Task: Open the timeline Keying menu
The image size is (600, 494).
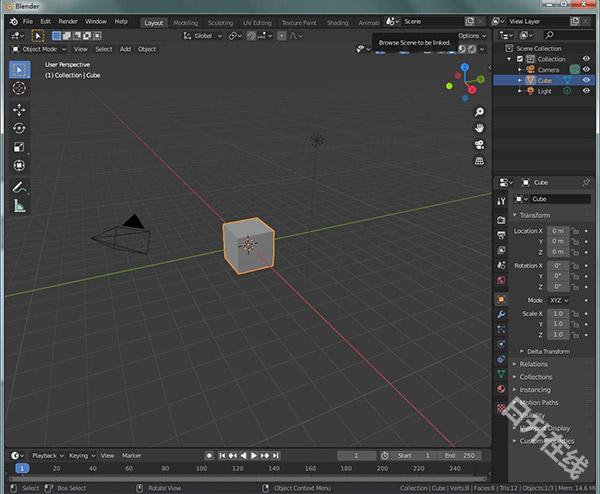Action: click(x=82, y=455)
